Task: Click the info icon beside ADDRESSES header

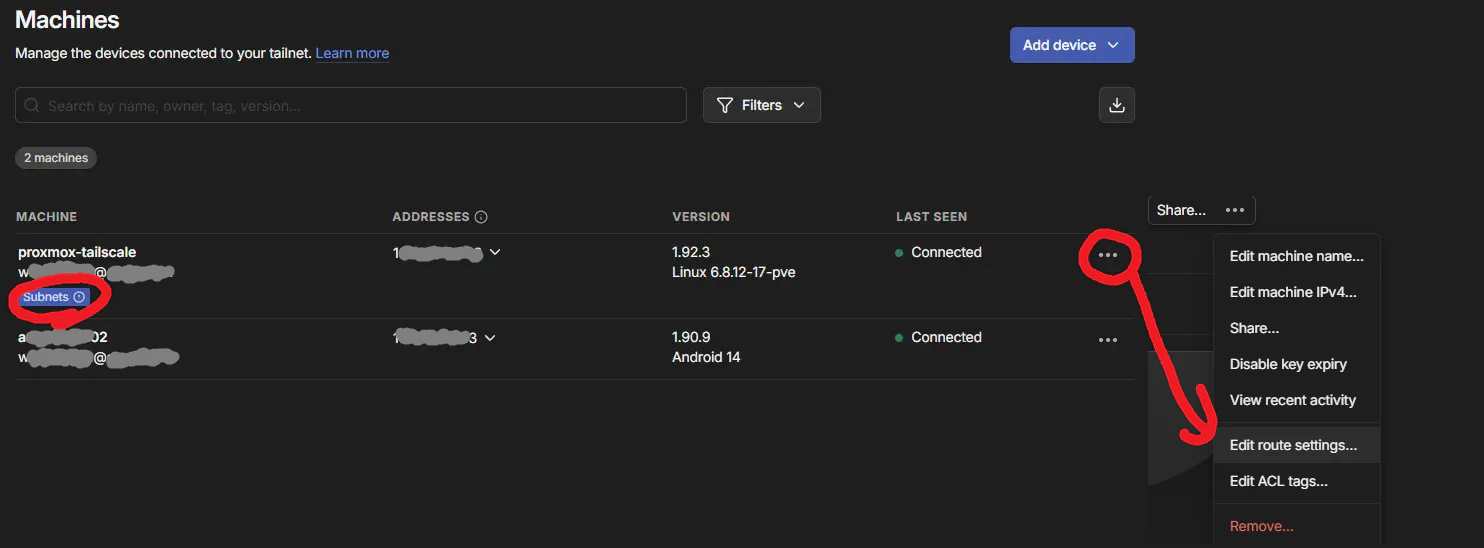Action: [x=481, y=217]
